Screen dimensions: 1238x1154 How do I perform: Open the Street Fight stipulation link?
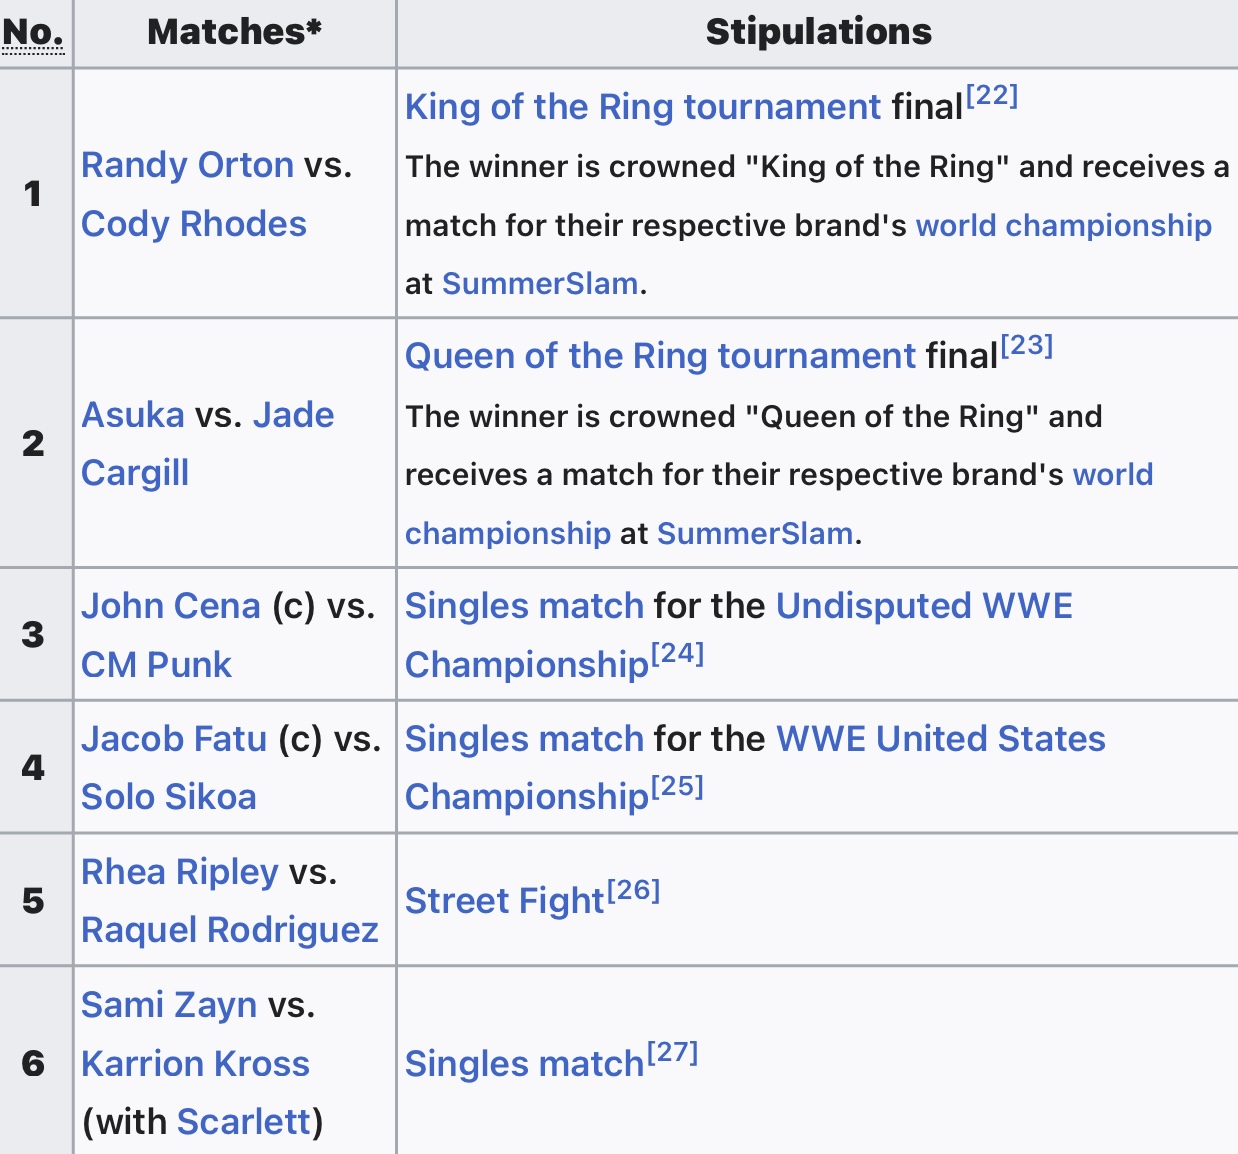click(x=505, y=901)
